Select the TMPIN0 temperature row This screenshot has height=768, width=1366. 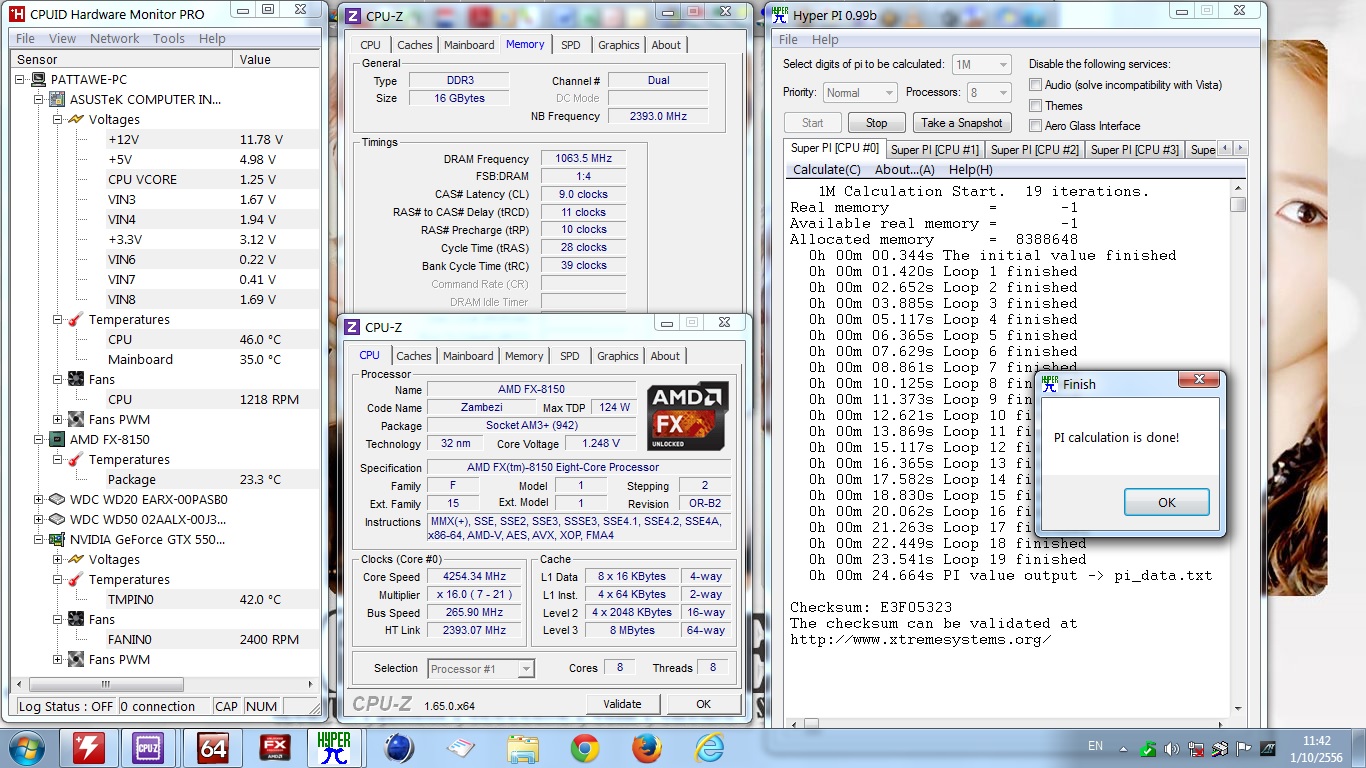pyautogui.click(x=212, y=600)
